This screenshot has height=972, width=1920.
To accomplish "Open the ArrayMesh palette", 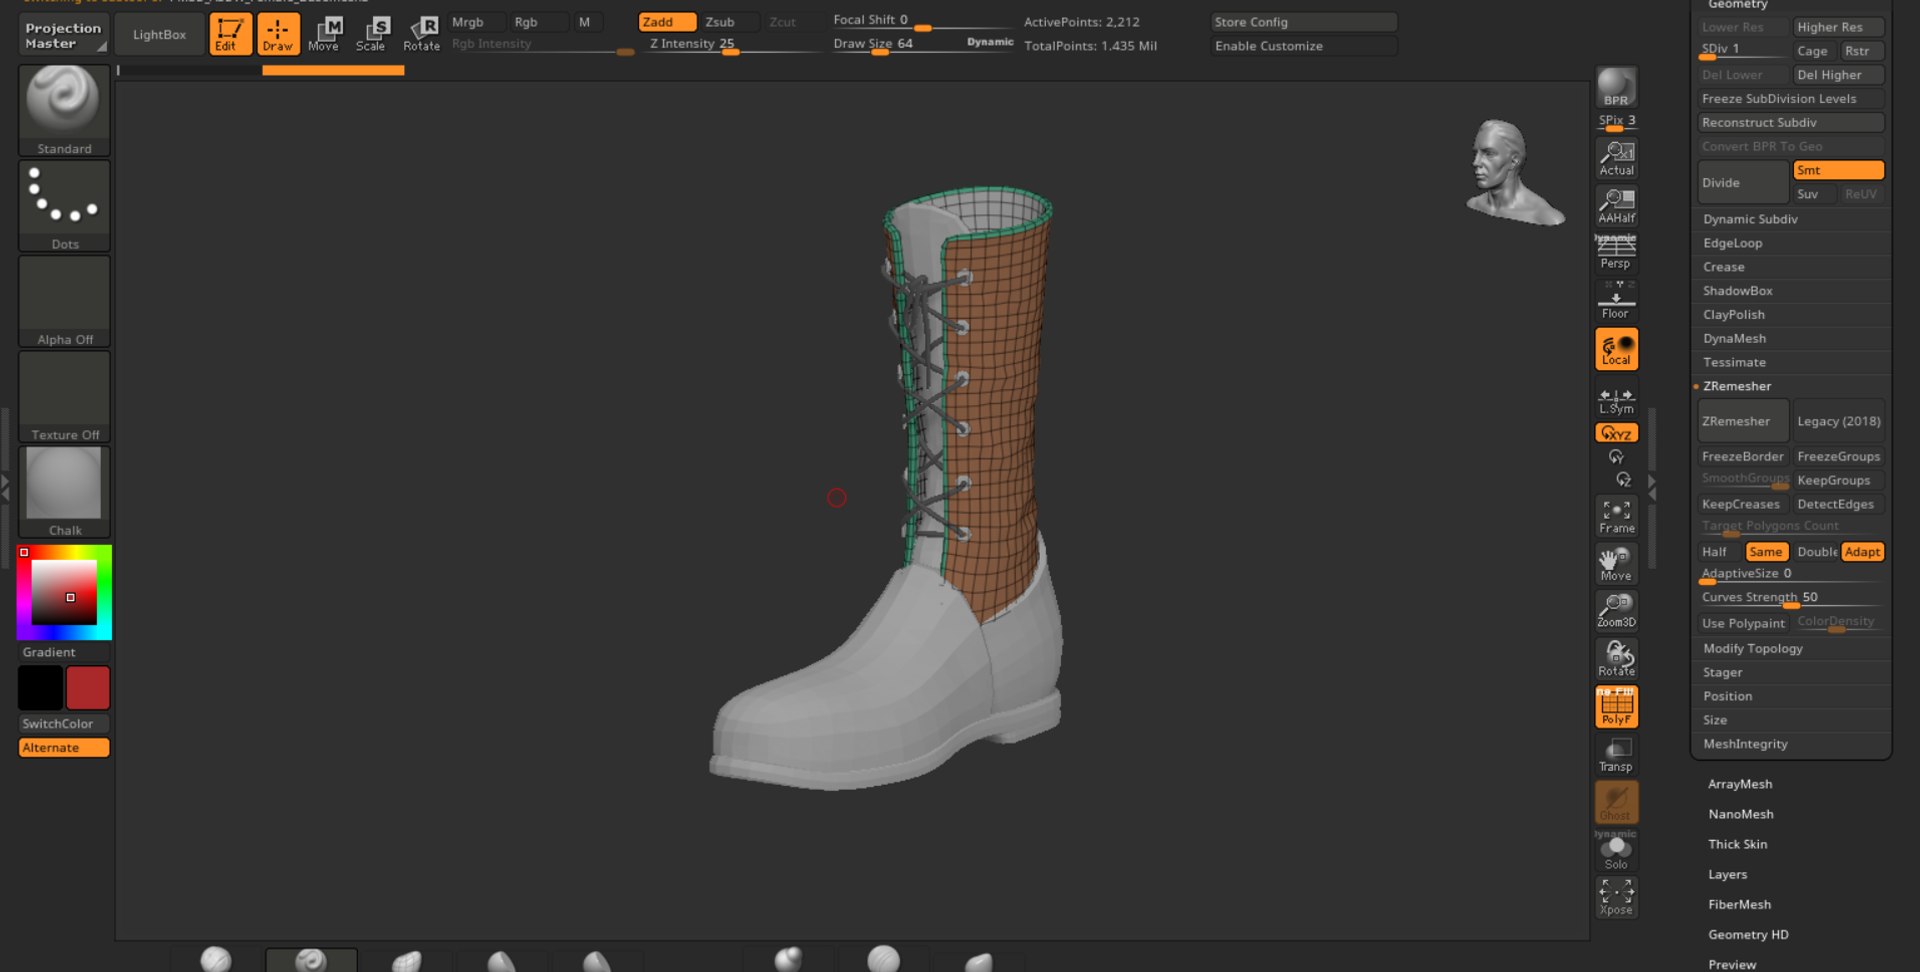I will [1739, 784].
